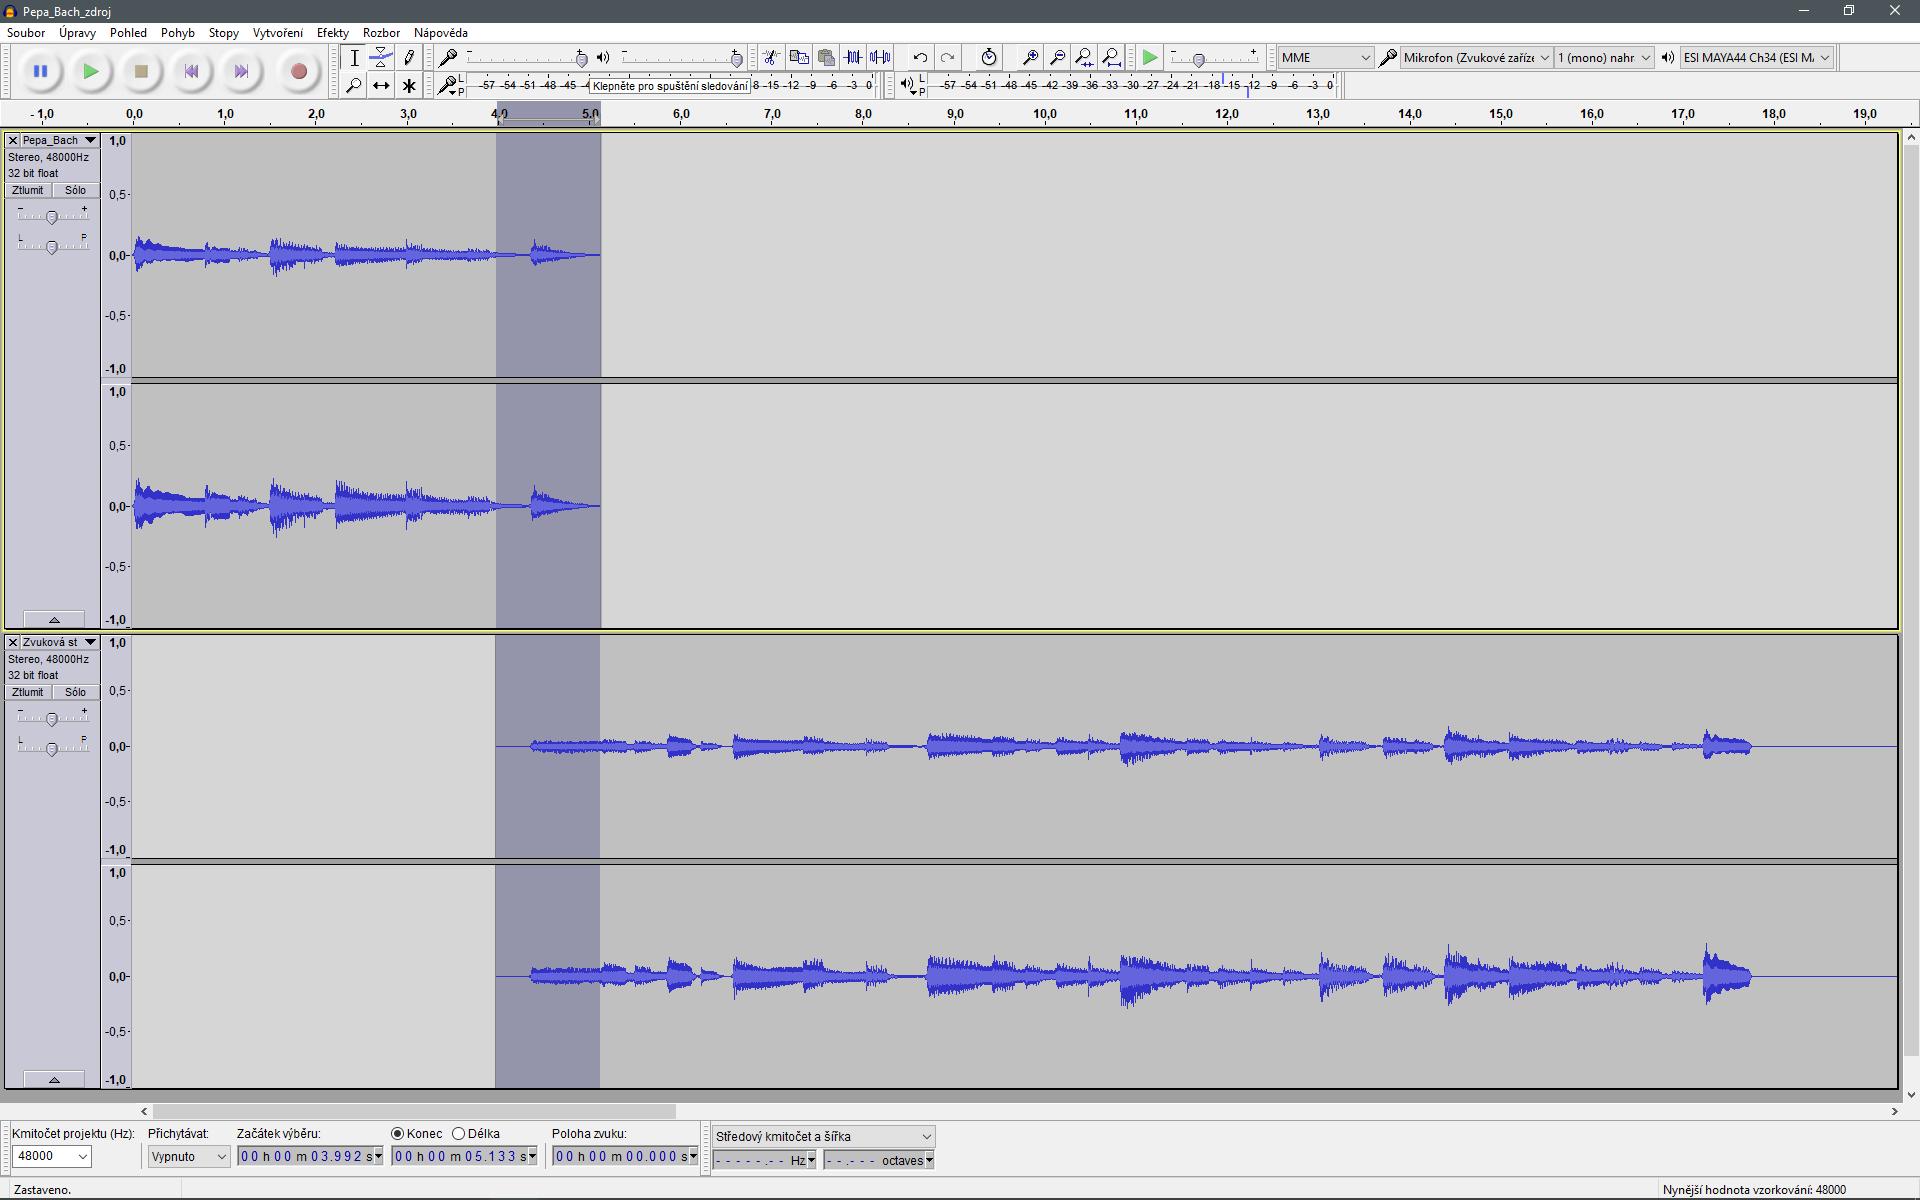
Task: Zoom out on the timeline
Action: [1057, 57]
